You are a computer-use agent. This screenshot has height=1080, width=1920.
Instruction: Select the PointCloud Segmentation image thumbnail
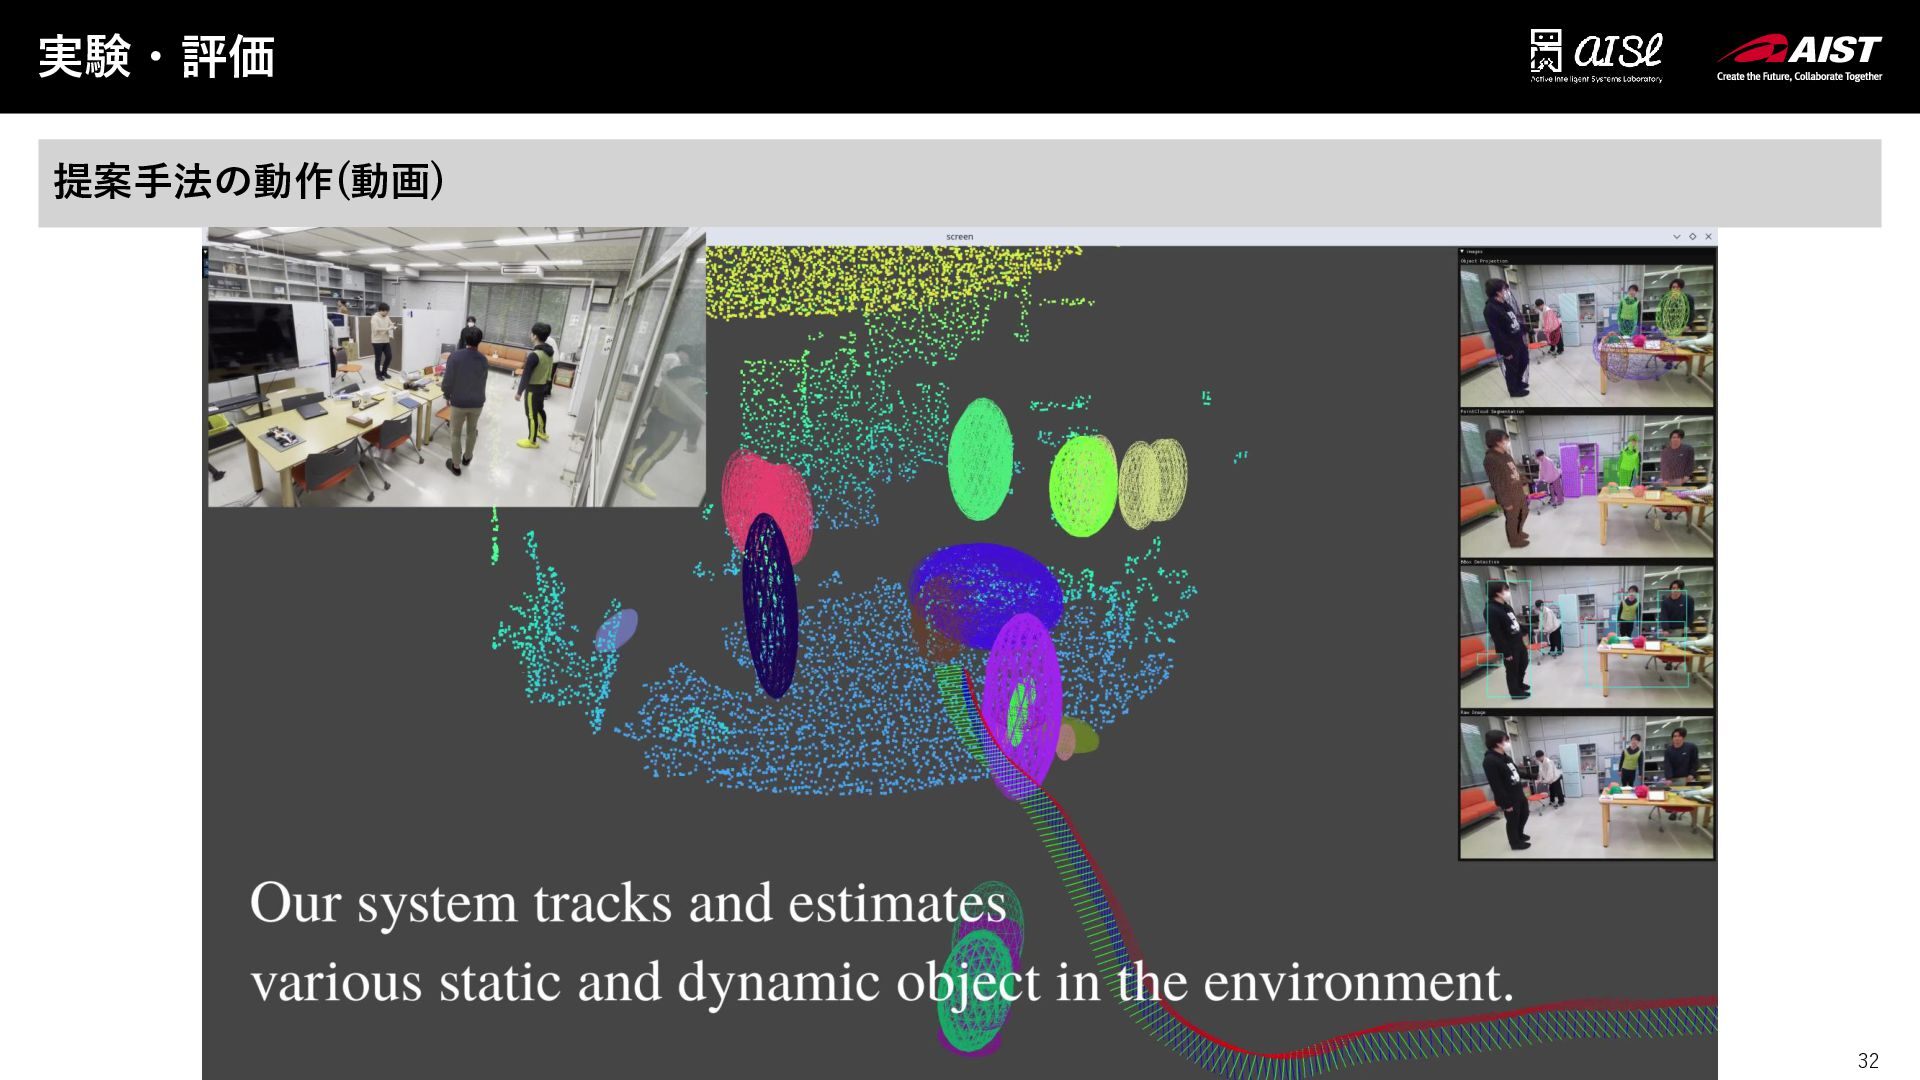1586,486
